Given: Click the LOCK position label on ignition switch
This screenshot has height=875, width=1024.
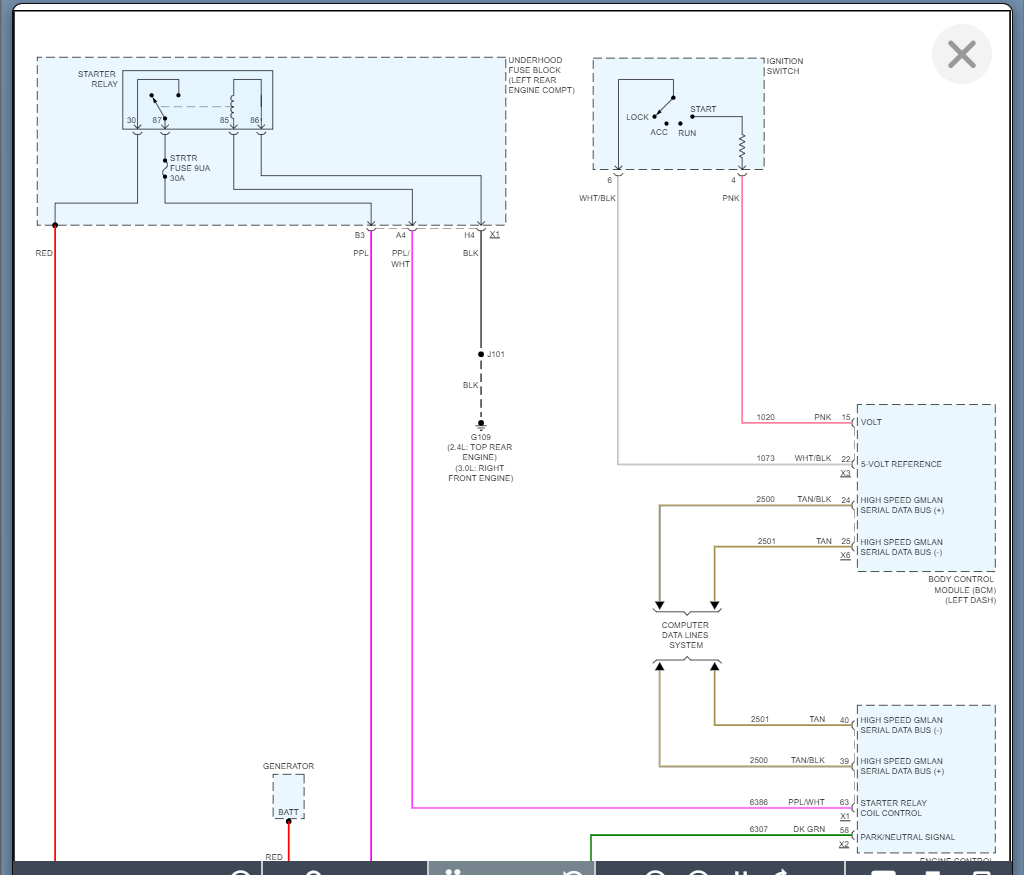Looking at the screenshot, I should click(x=637, y=117).
